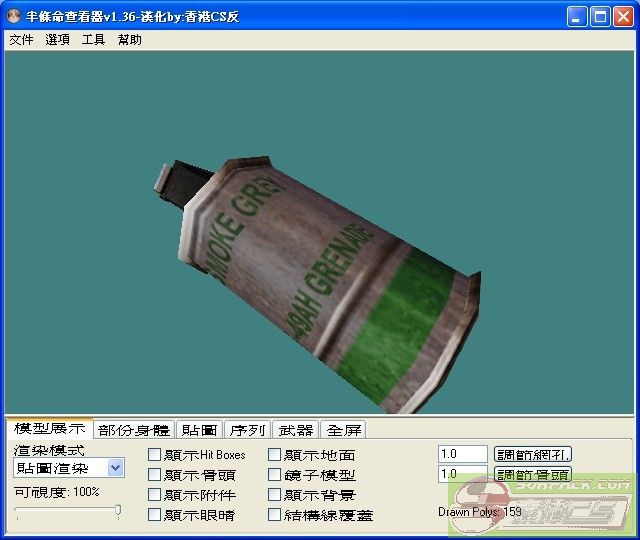
Task: Minimize the model viewer window
Action: point(577,17)
